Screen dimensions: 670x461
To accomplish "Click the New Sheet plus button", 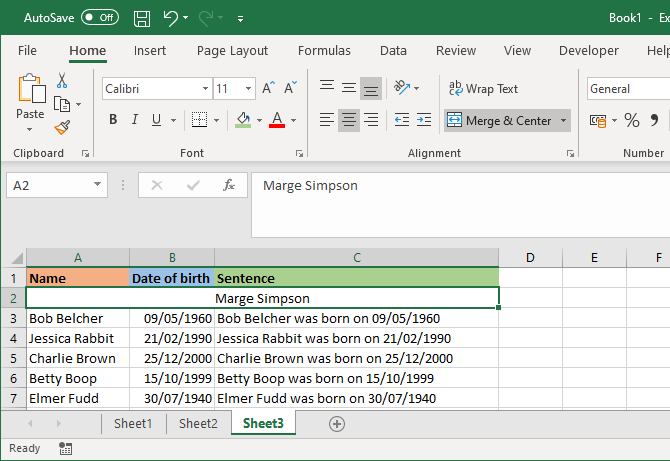I will click(x=337, y=424).
